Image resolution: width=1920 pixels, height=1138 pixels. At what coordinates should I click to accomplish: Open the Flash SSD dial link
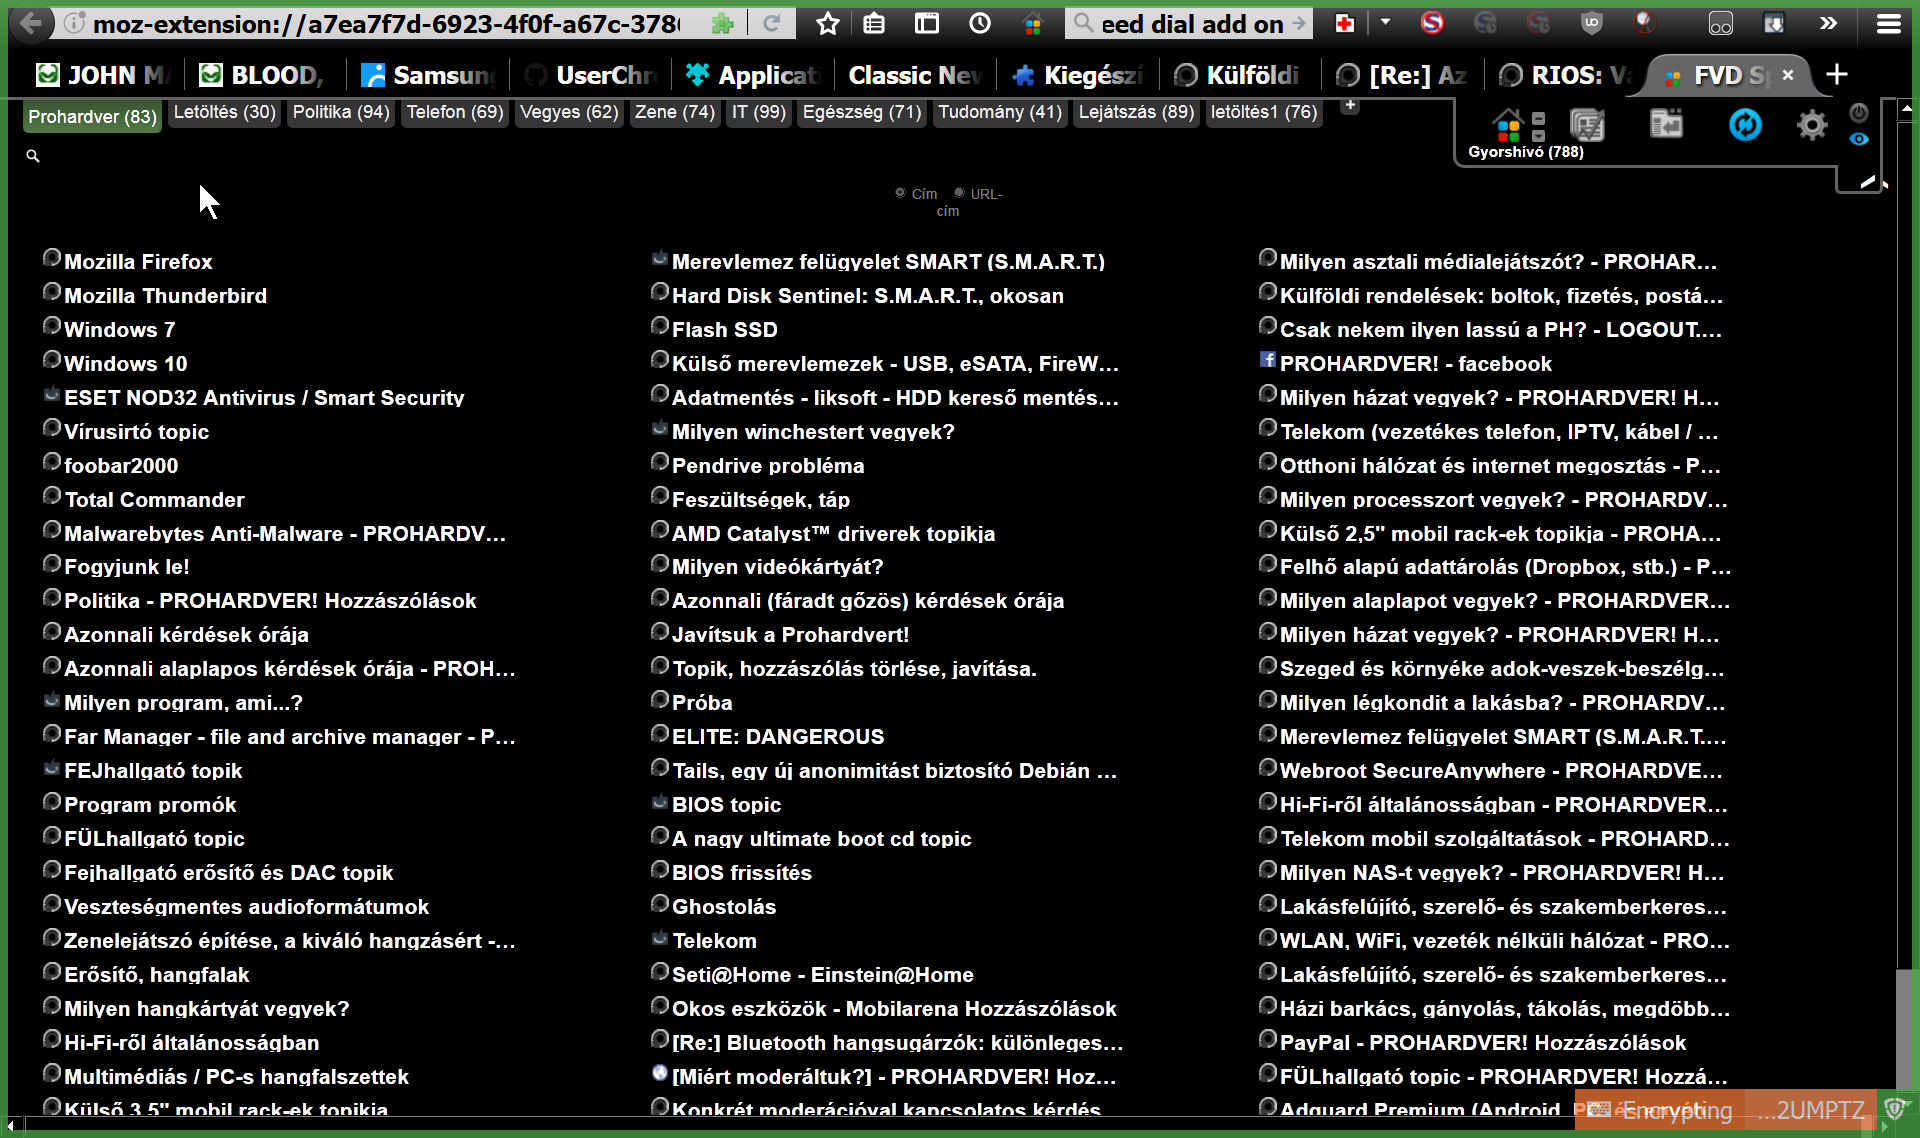(724, 330)
